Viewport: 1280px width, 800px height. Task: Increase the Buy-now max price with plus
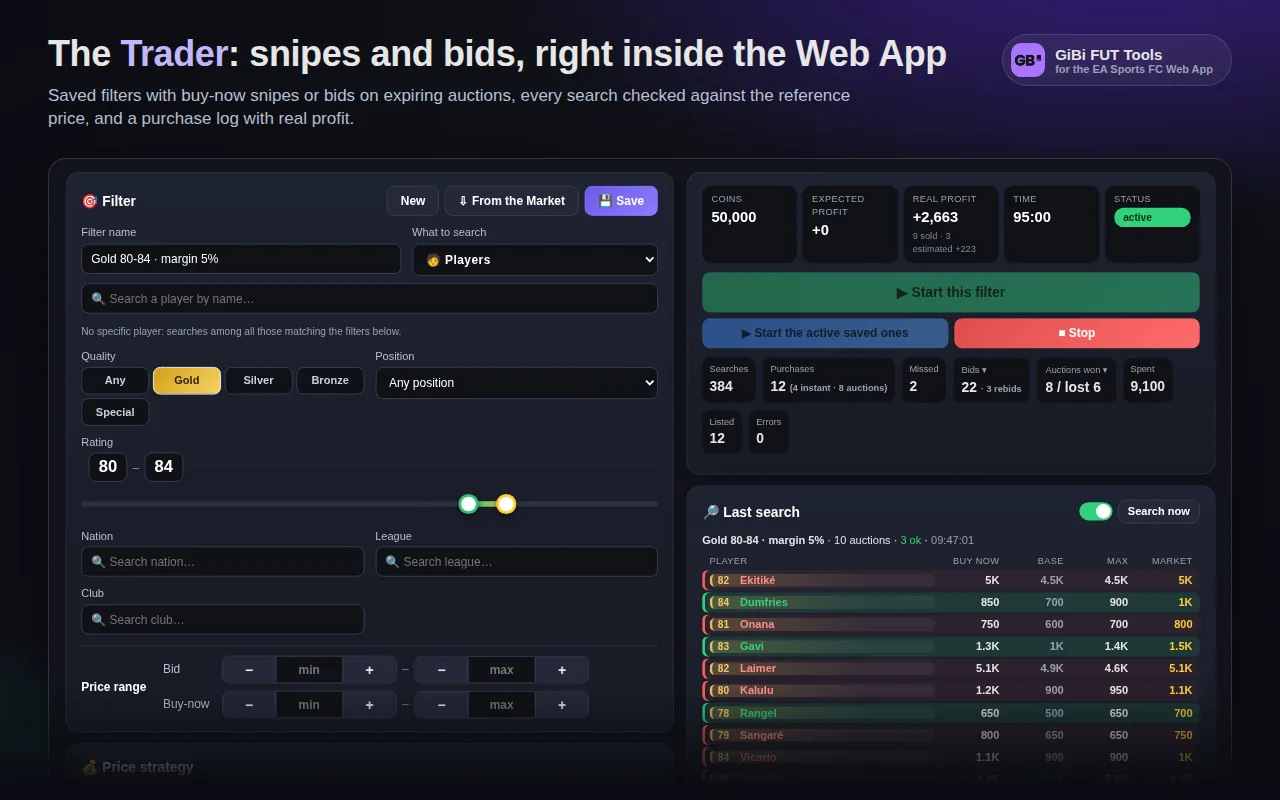562,705
